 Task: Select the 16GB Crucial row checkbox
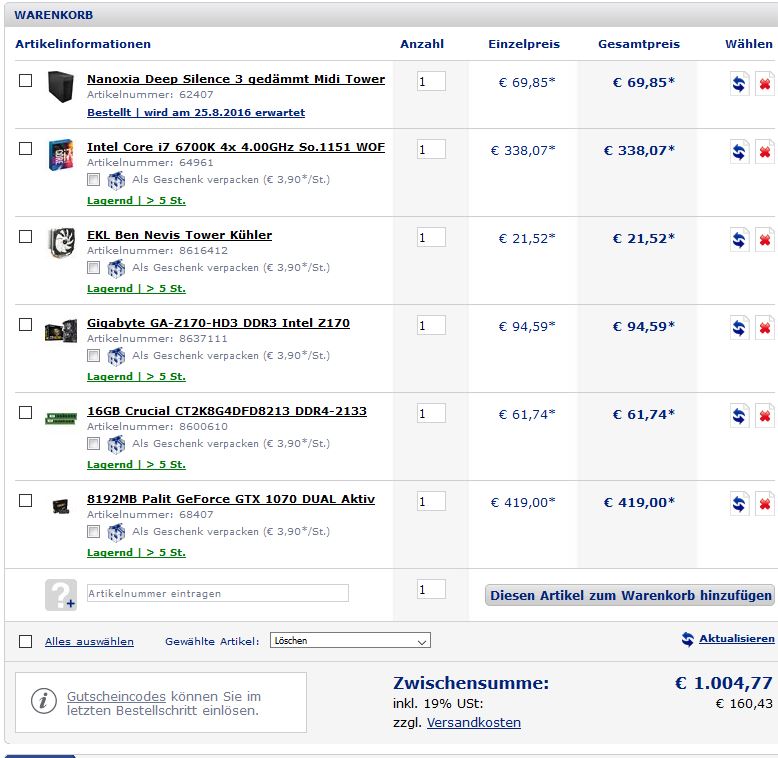pyautogui.click(x=25, y=412)
